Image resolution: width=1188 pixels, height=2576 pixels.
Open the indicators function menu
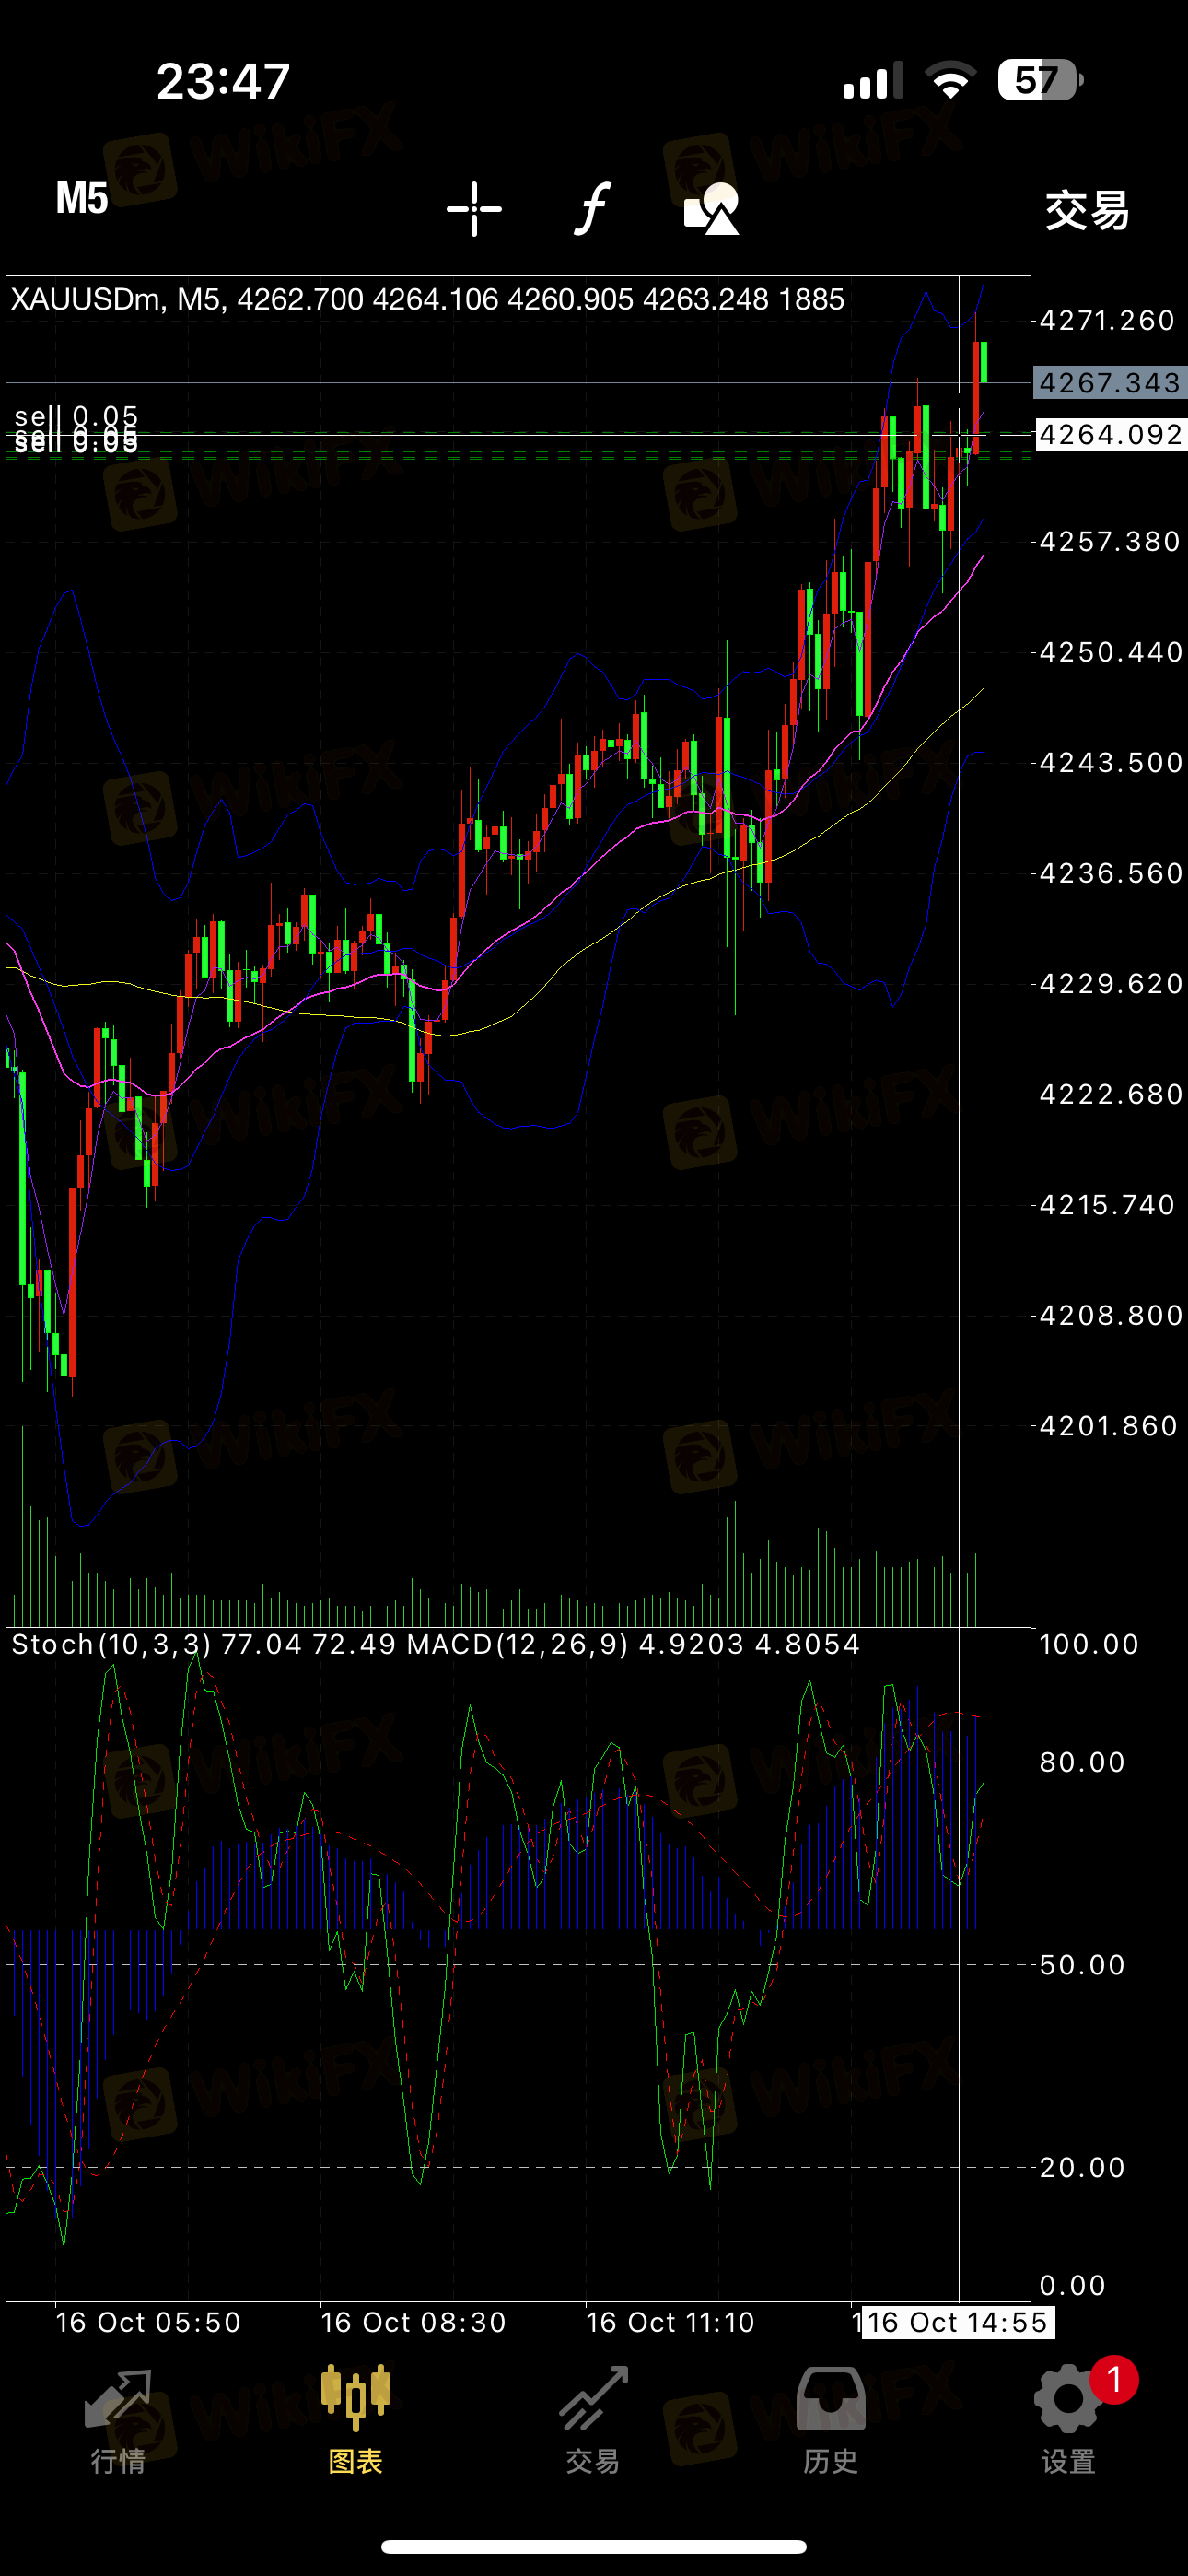point(592,208)
